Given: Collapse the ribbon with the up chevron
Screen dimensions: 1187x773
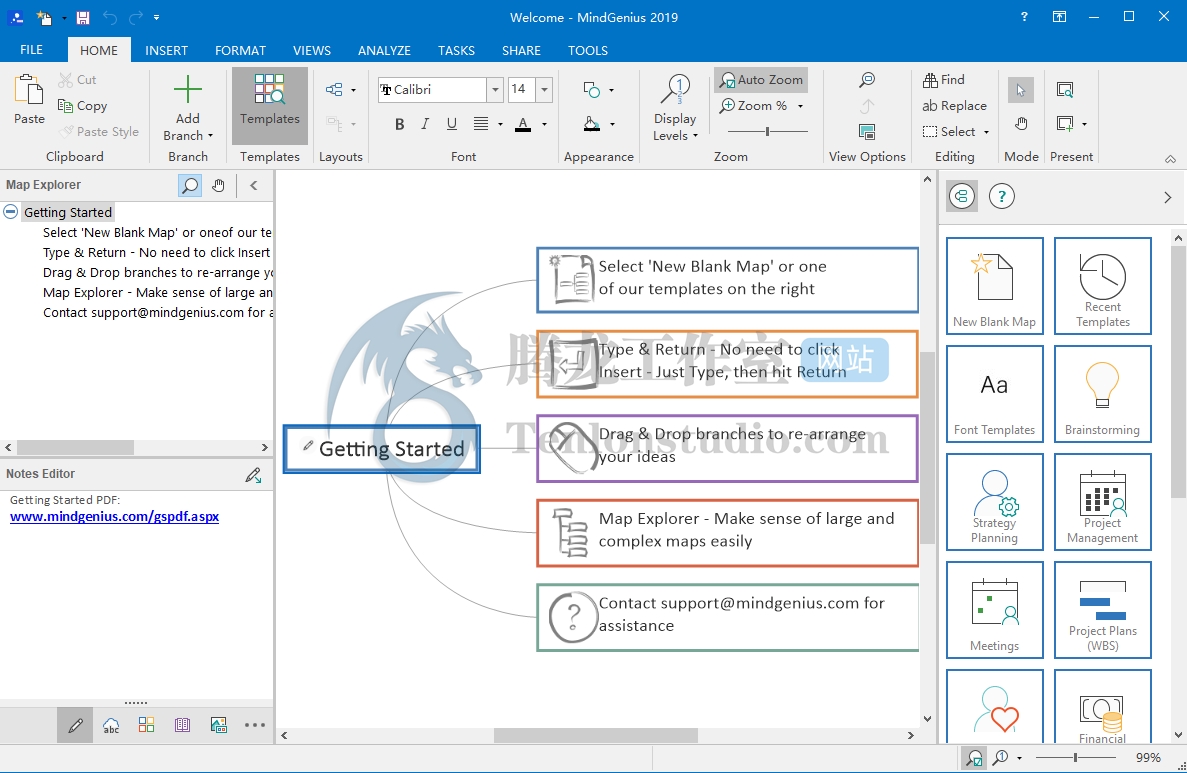Looking at the screenshot, I should point(1170,159).
